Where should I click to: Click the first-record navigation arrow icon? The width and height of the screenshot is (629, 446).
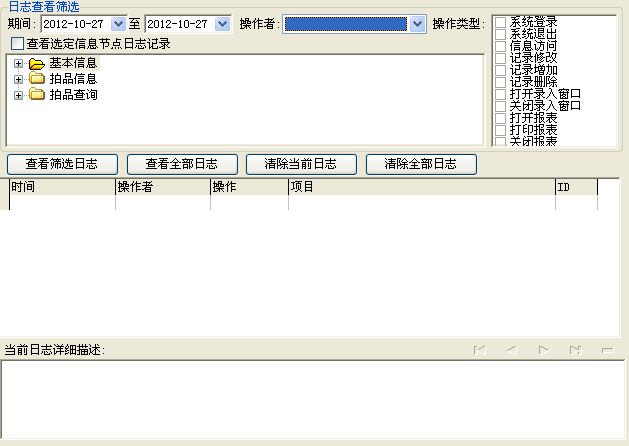[x=480, y=350]
